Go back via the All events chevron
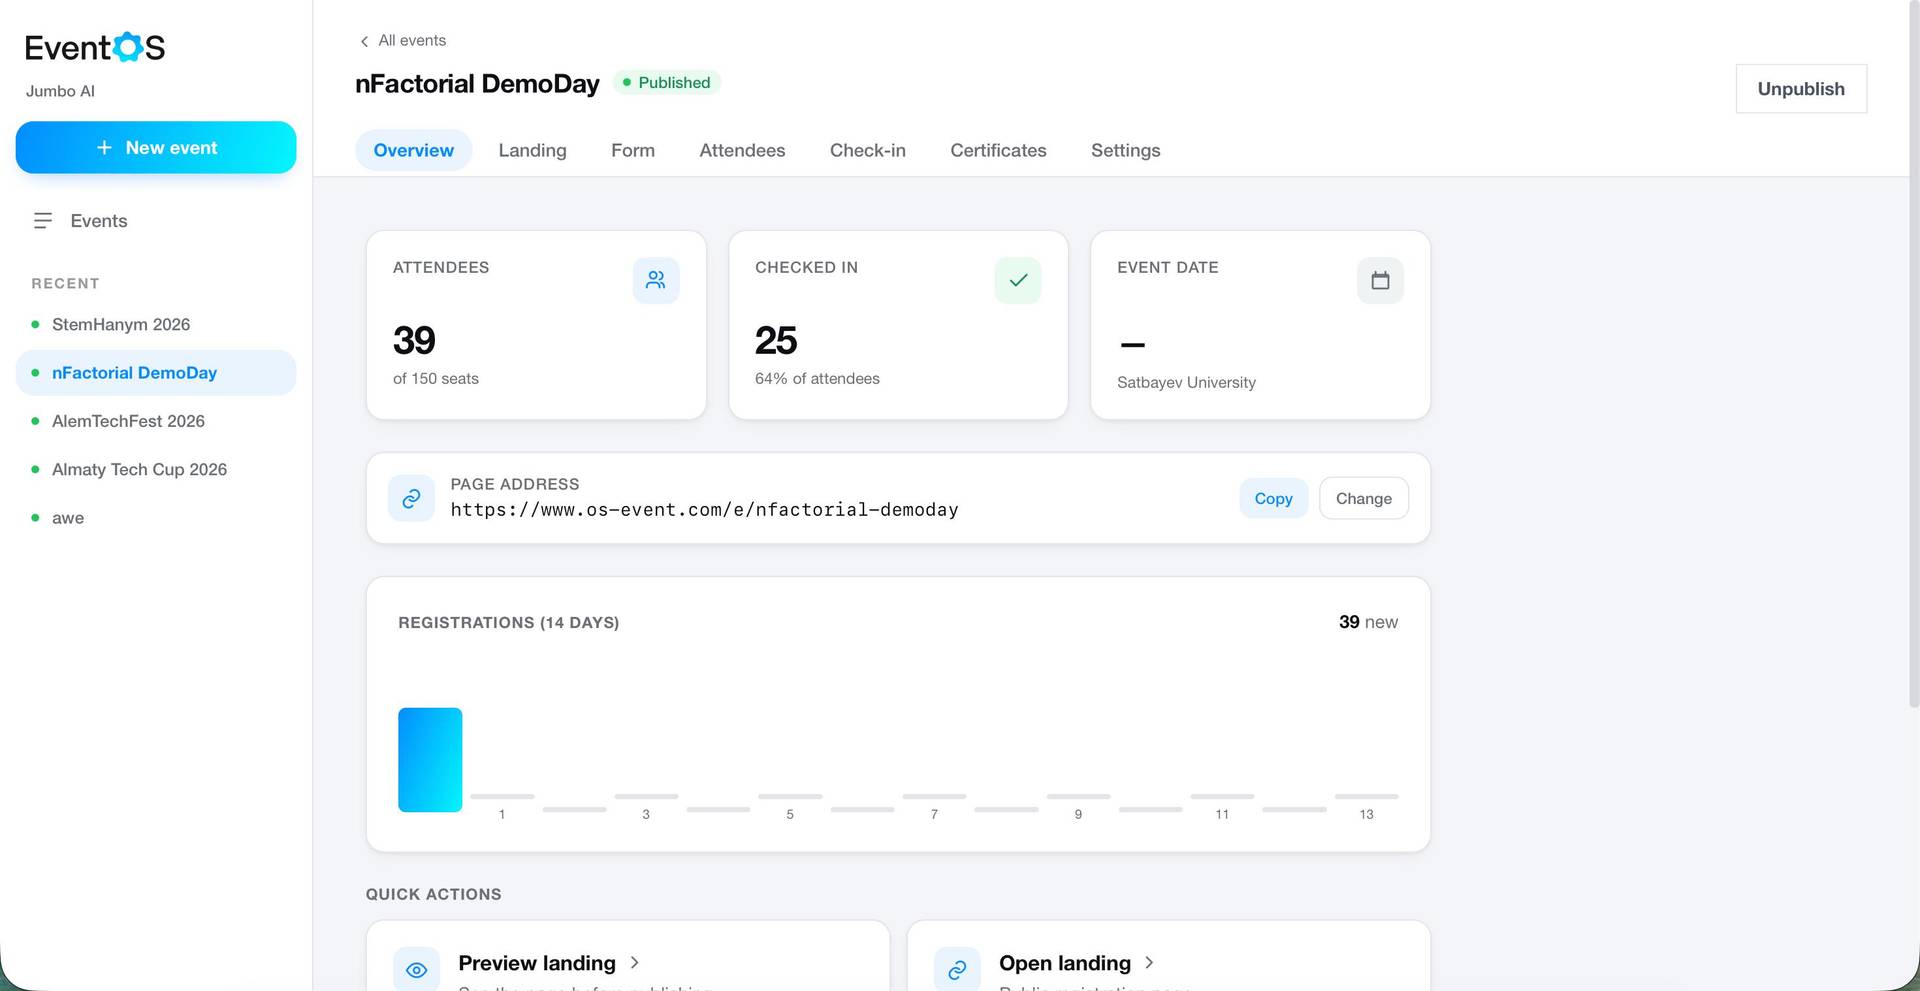Screen dimensions: 1920x991 click(x=364, y=41)
